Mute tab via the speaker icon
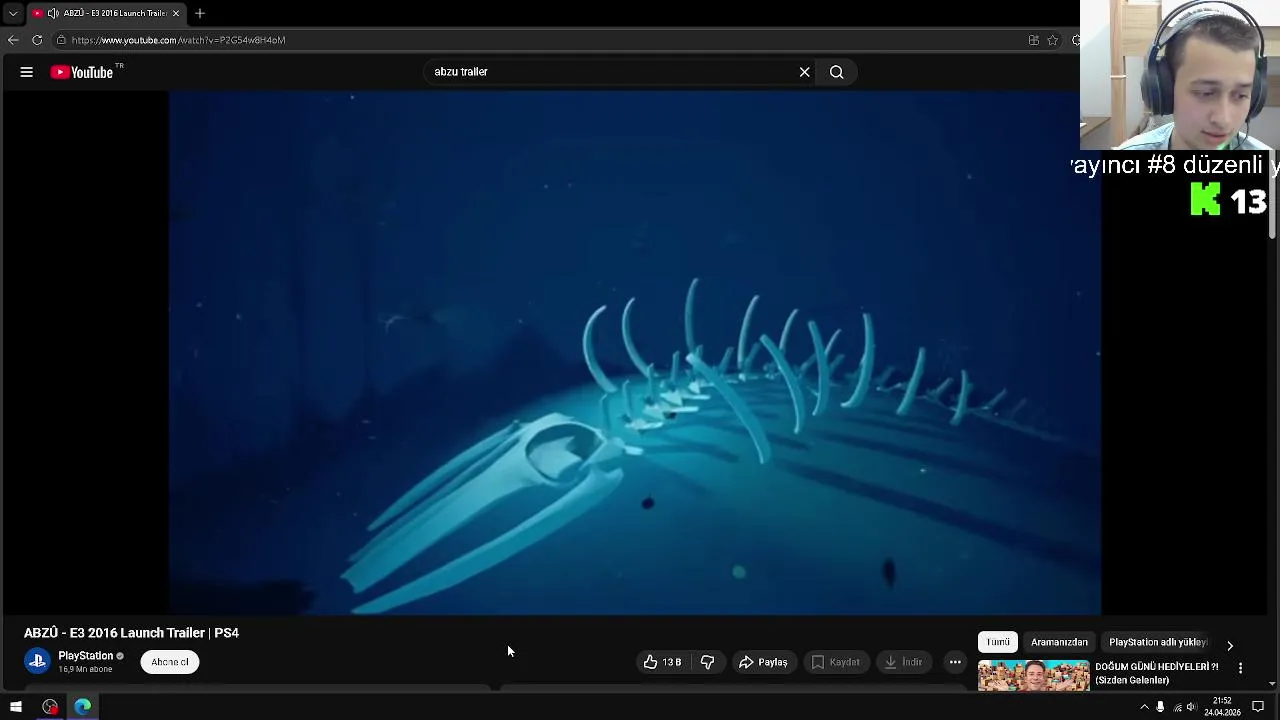Screen dimensions: 1280x720 tap(53, 13)
